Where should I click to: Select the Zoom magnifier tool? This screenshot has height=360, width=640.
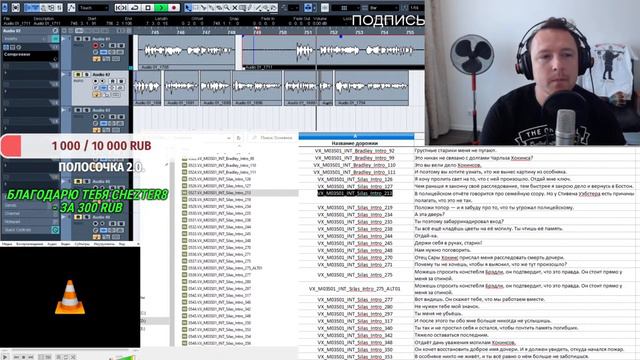click(227, 8)
